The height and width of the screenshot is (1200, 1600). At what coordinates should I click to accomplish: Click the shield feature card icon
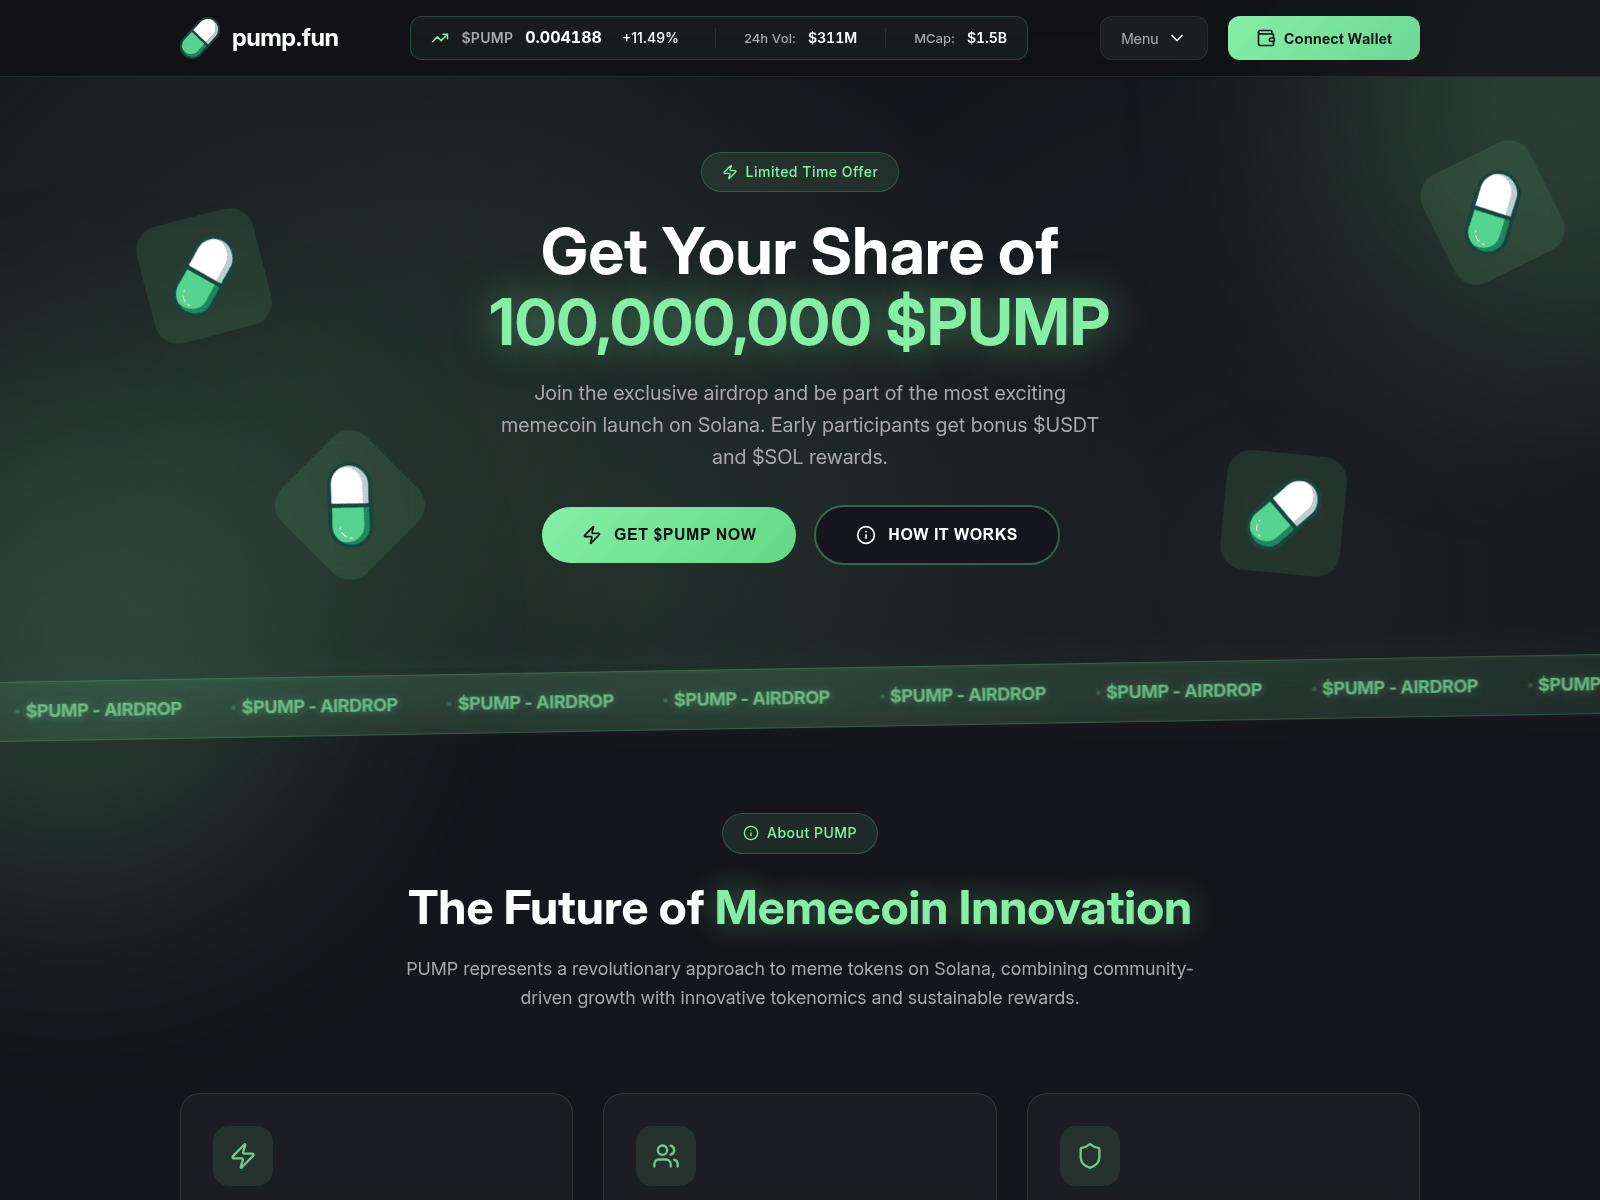[x=1090, y=1156]
